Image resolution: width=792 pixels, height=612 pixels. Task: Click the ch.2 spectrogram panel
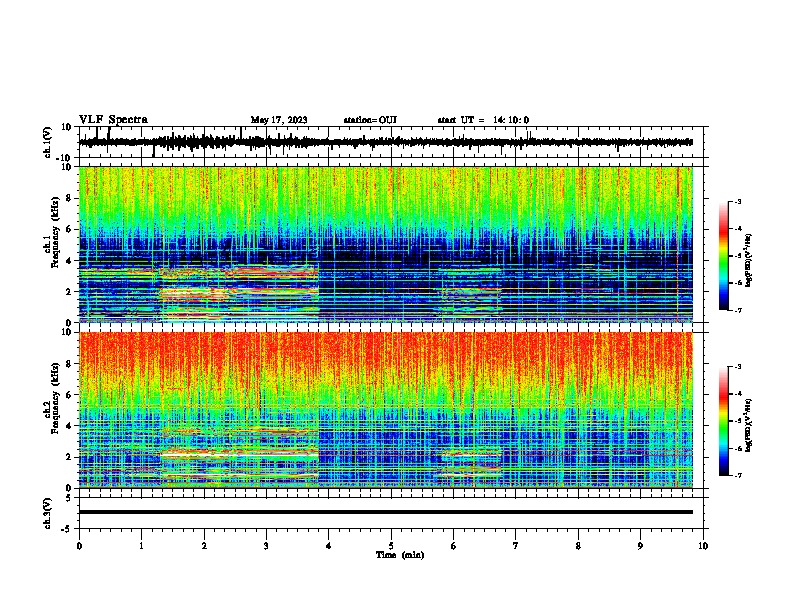click(x=386, y=410)
